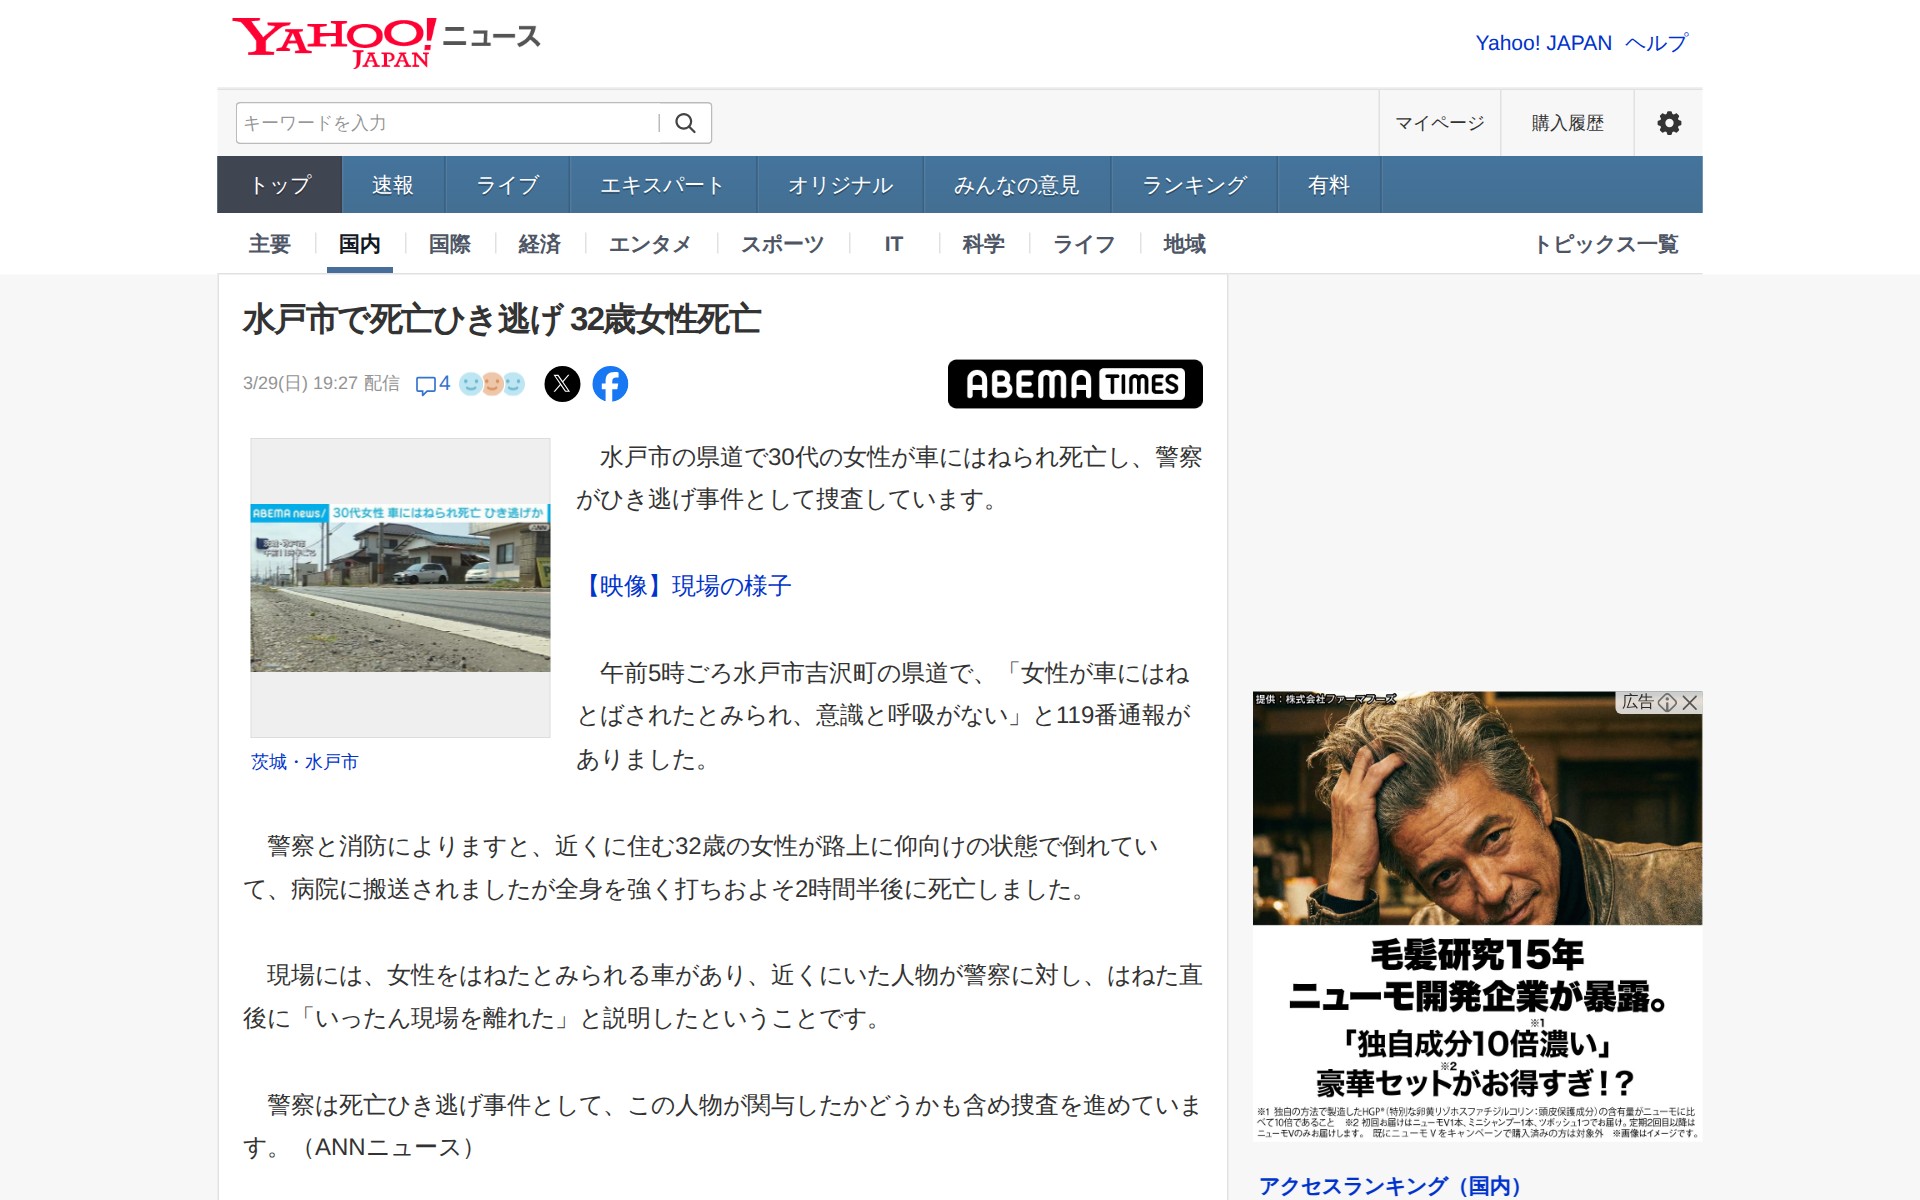Open the 【映像】現場の様子 video link
1920x1200 pixels.
(x=685, y=586)
